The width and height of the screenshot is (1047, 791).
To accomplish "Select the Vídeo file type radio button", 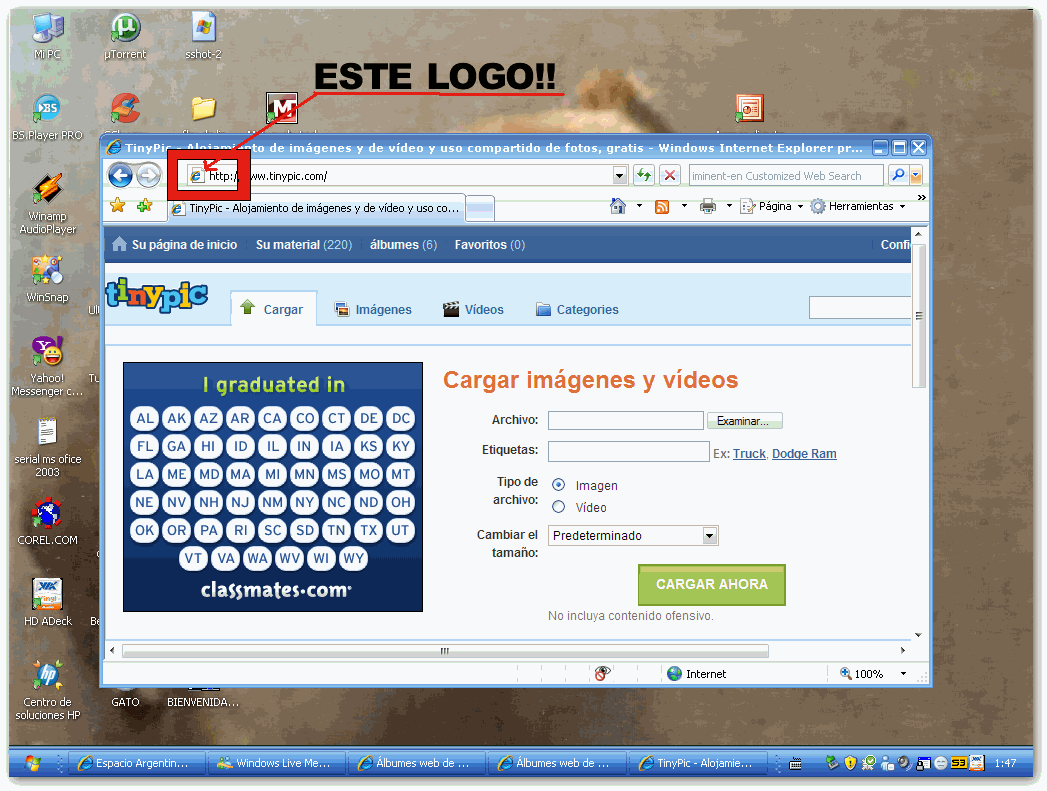I will pos(558,507).
